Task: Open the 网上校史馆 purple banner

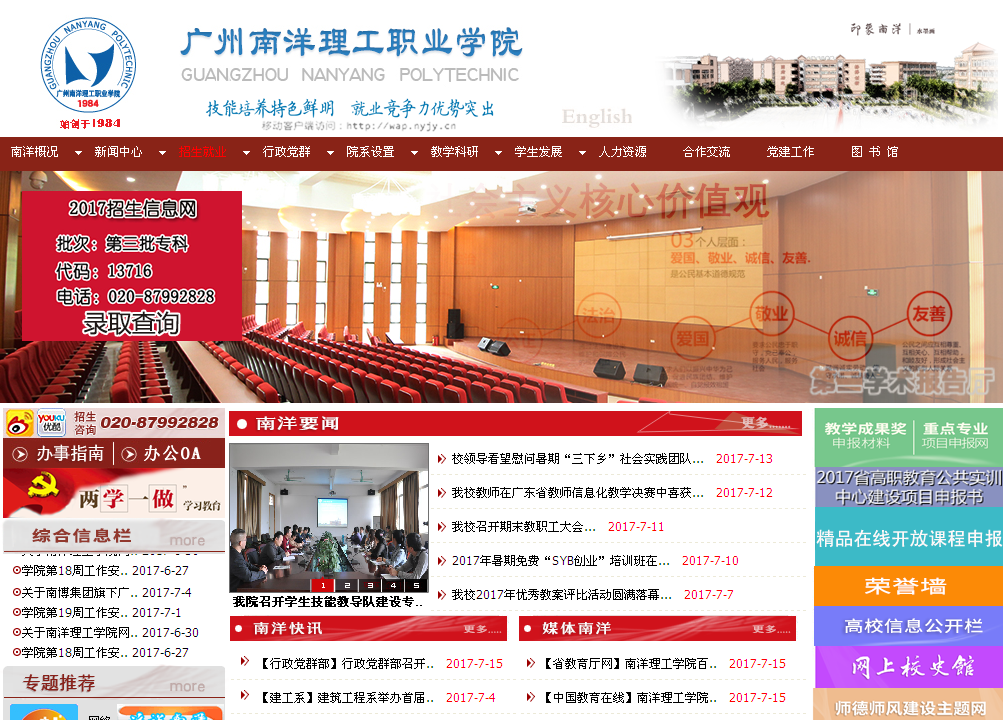Action: tap(908, 666)
